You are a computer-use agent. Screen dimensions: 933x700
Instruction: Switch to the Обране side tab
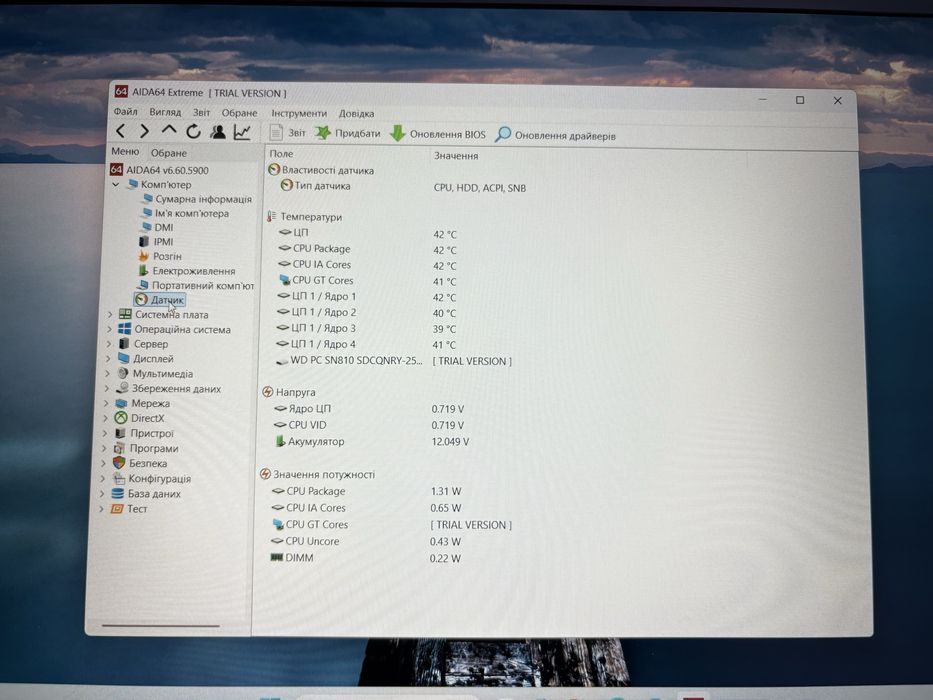pyautogui.click(x=168, y=153)
